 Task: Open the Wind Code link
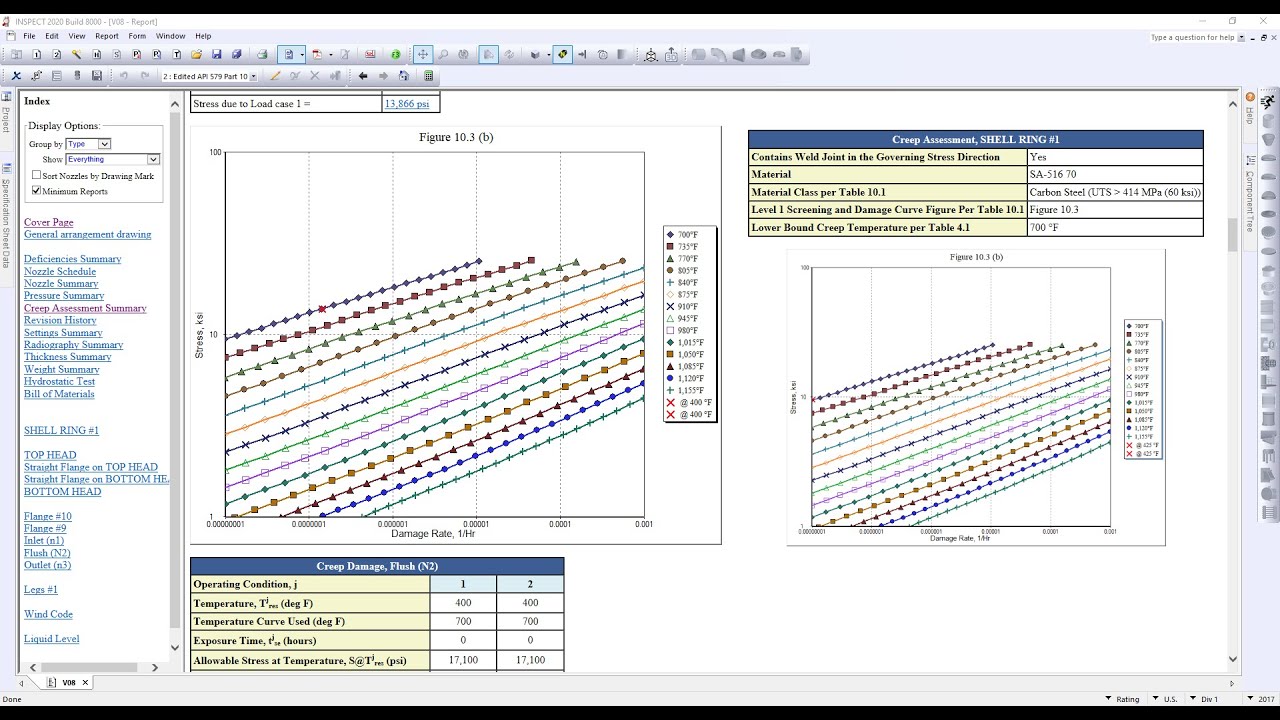point(48,614)
